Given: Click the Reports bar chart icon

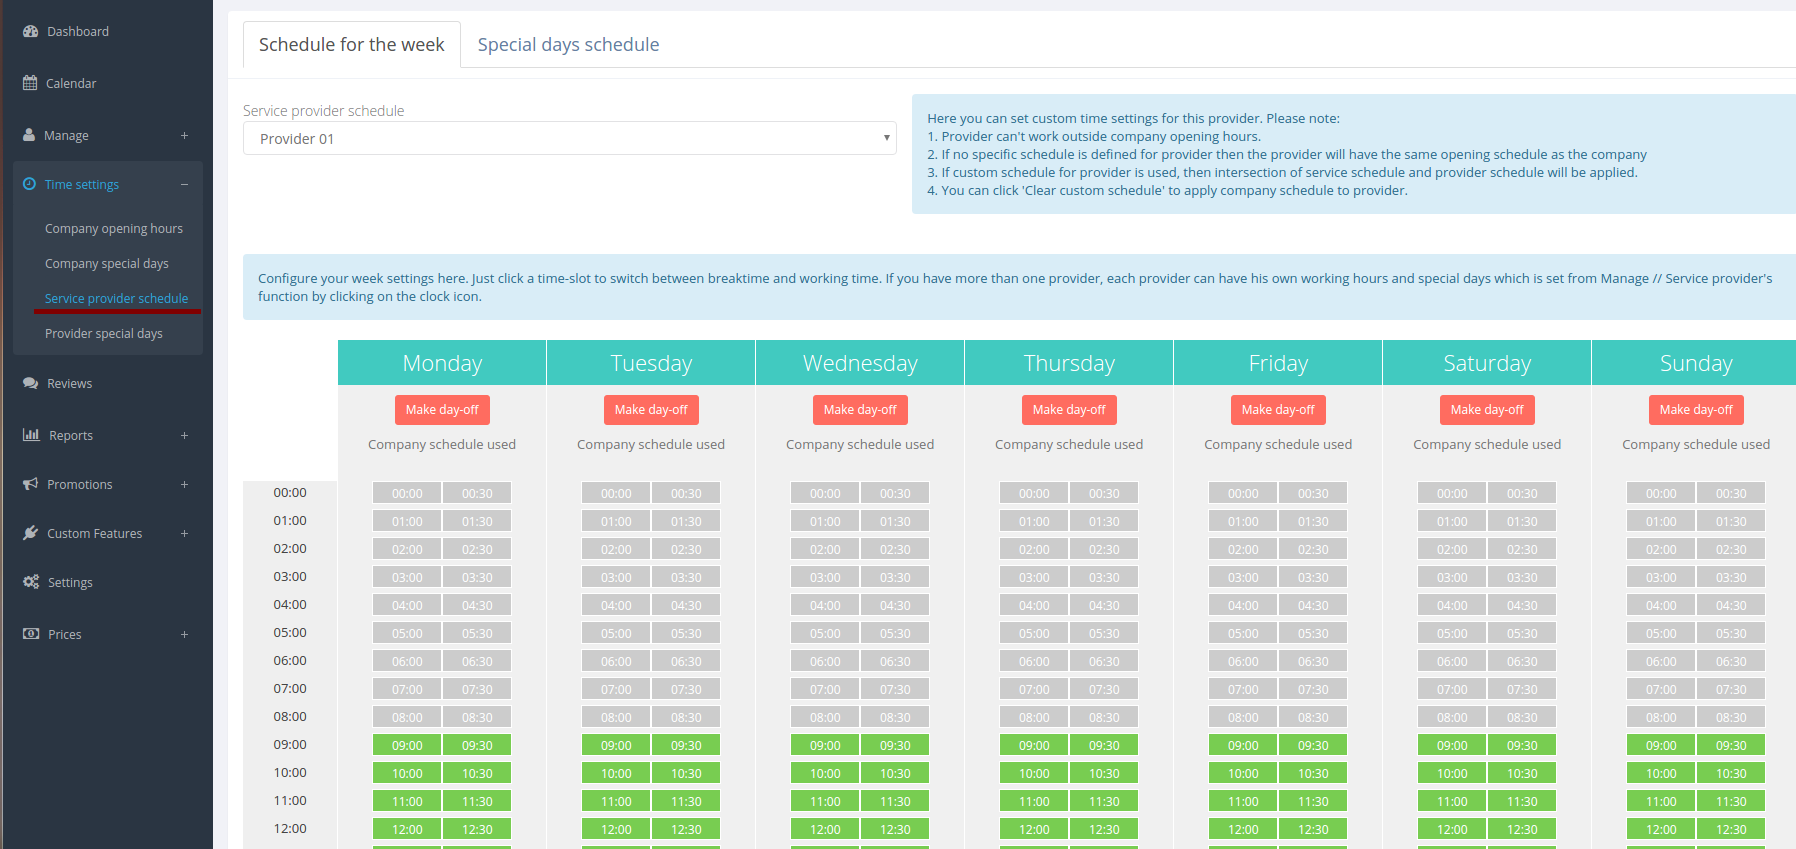Looking at the screenshot, I should coord(31,435).
